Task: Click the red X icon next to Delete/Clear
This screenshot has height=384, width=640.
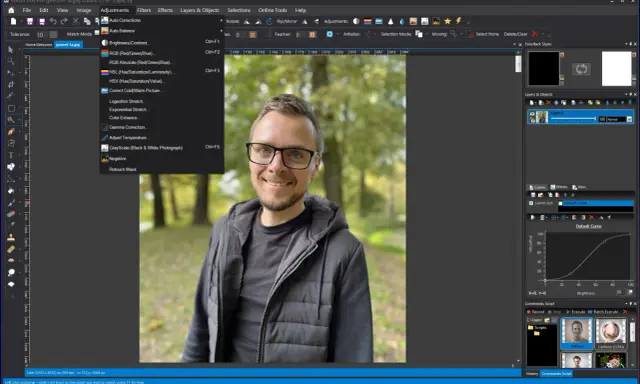Action: pos(534,34)
